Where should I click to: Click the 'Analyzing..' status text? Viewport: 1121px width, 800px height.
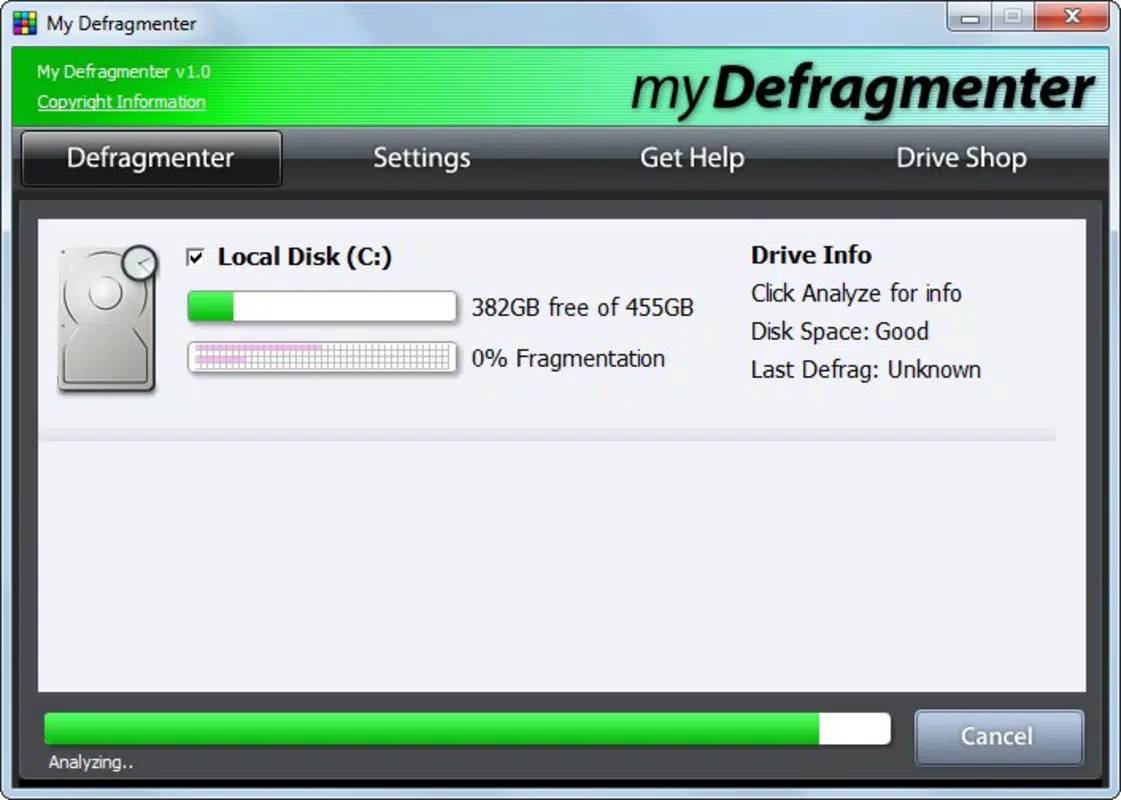pos(91,762)
